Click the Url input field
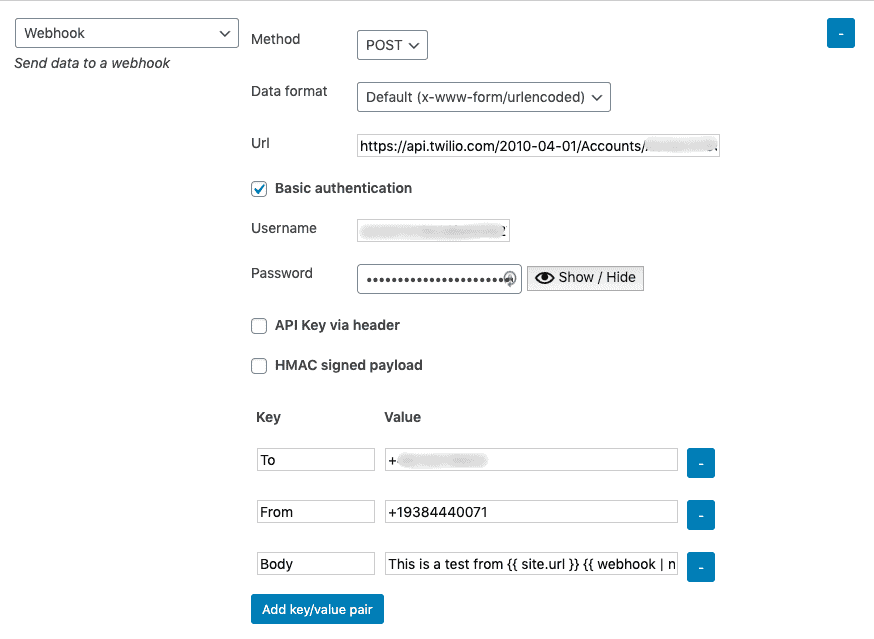The image size is (874, 639). pyautogui.click(x=538, y=146)
